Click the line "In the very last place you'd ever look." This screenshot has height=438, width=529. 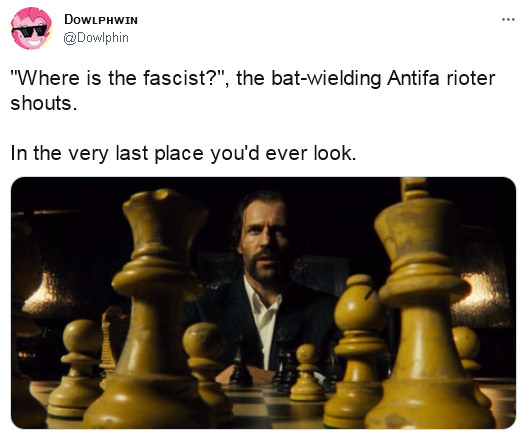[x=183, y=153]
